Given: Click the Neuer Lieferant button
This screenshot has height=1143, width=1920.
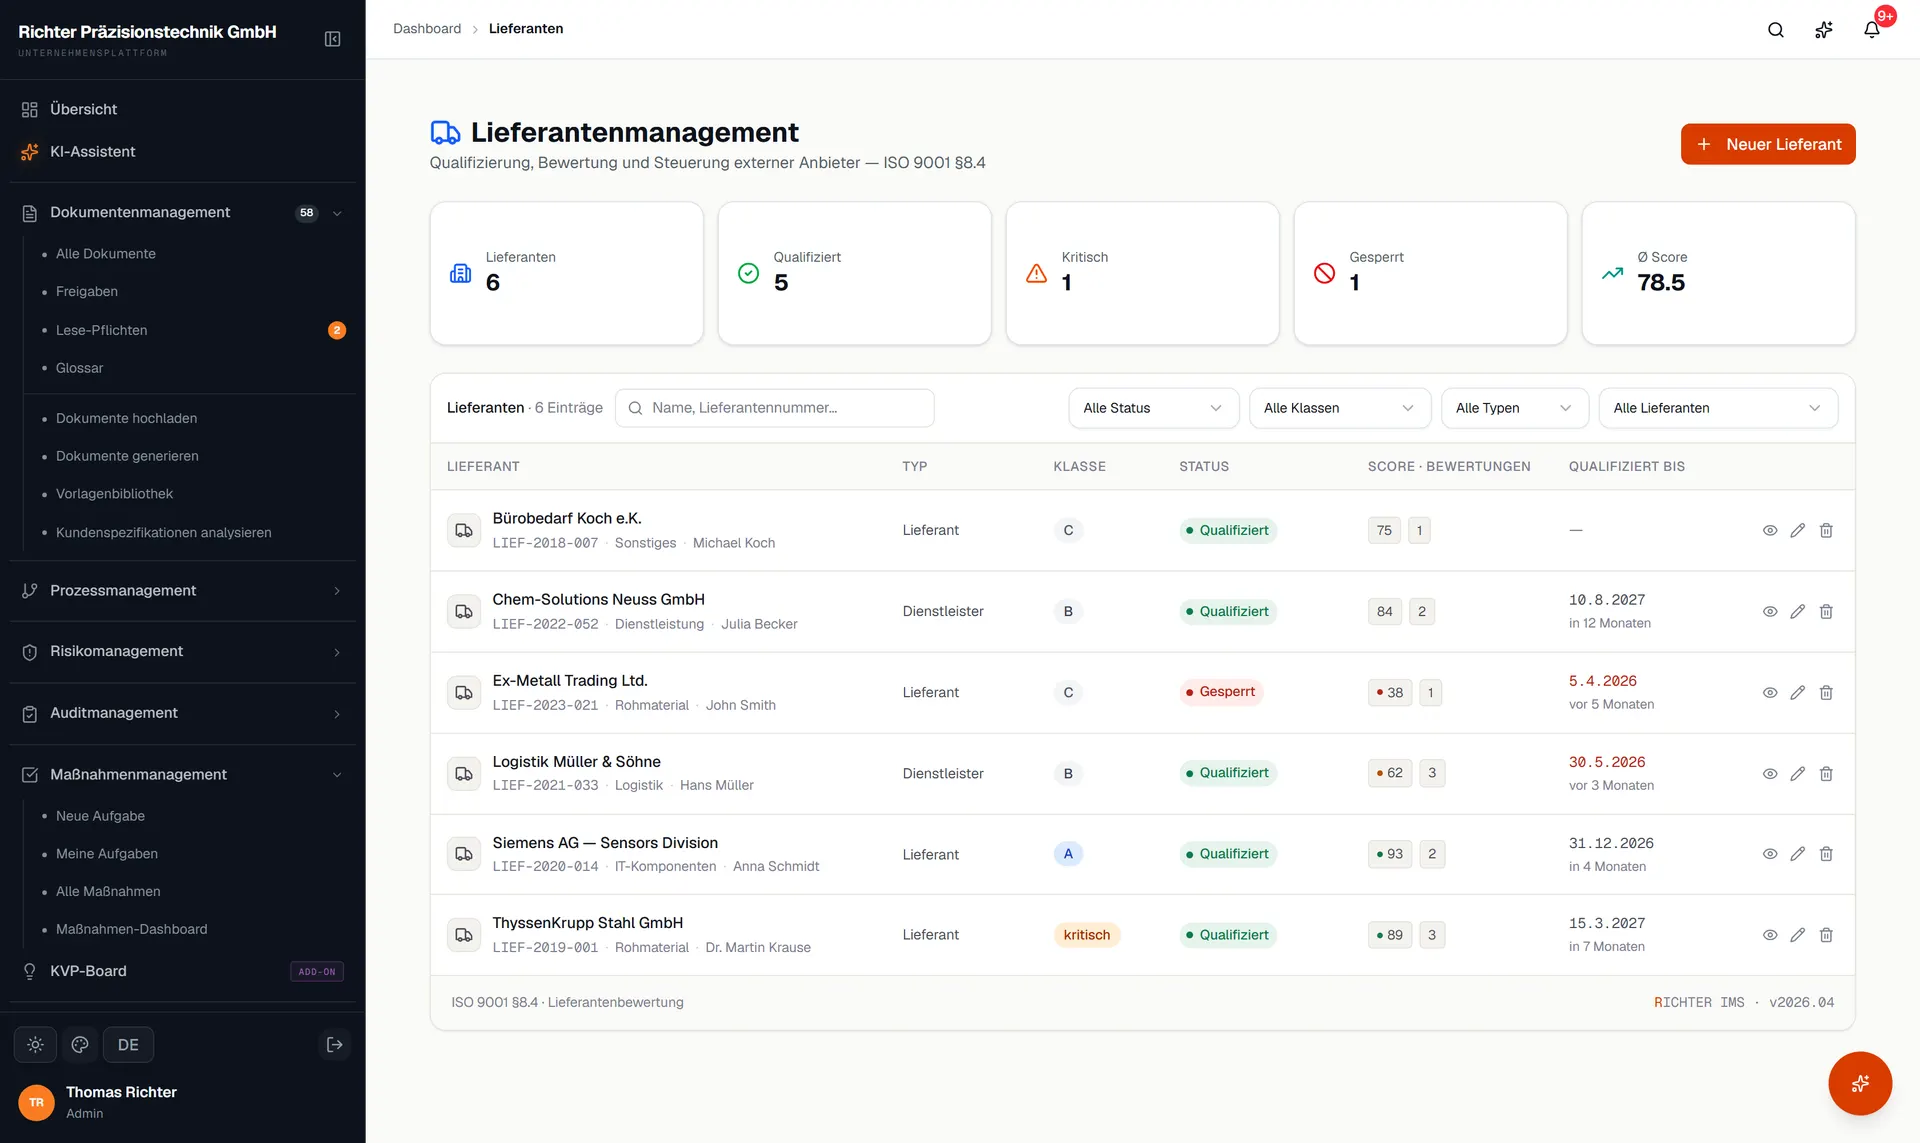Looking at the screenshot, I should click(1767, 144).
